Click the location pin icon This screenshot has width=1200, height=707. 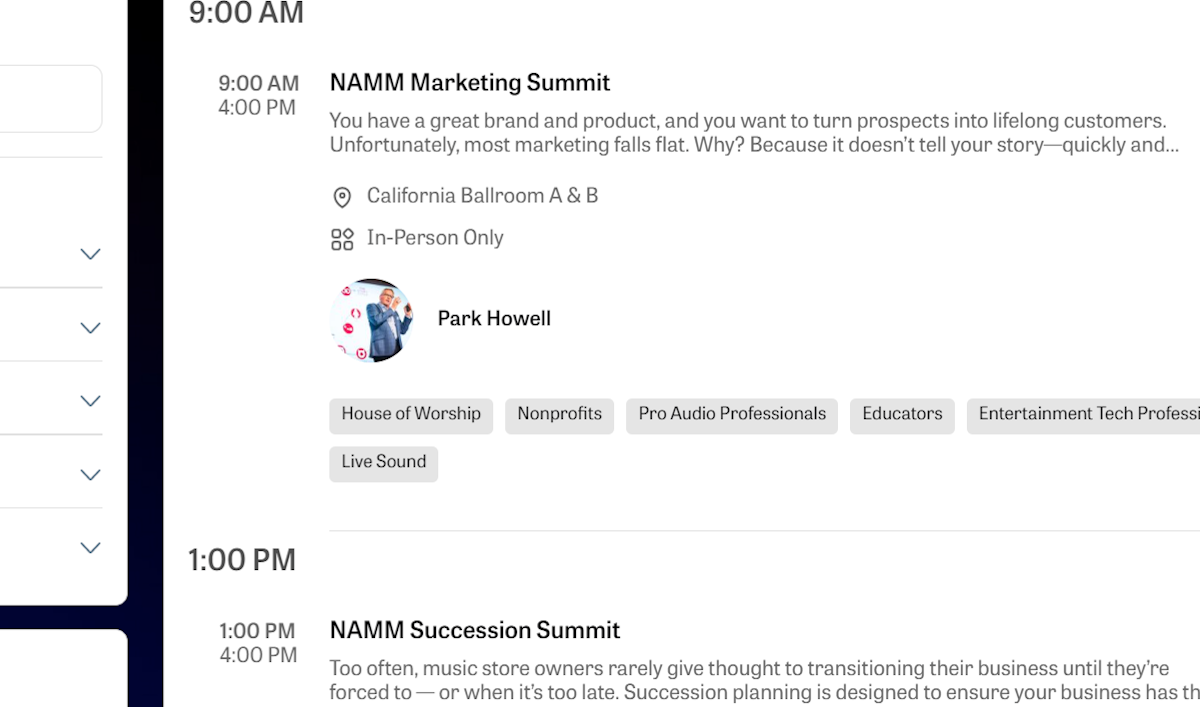pos(342,197)
